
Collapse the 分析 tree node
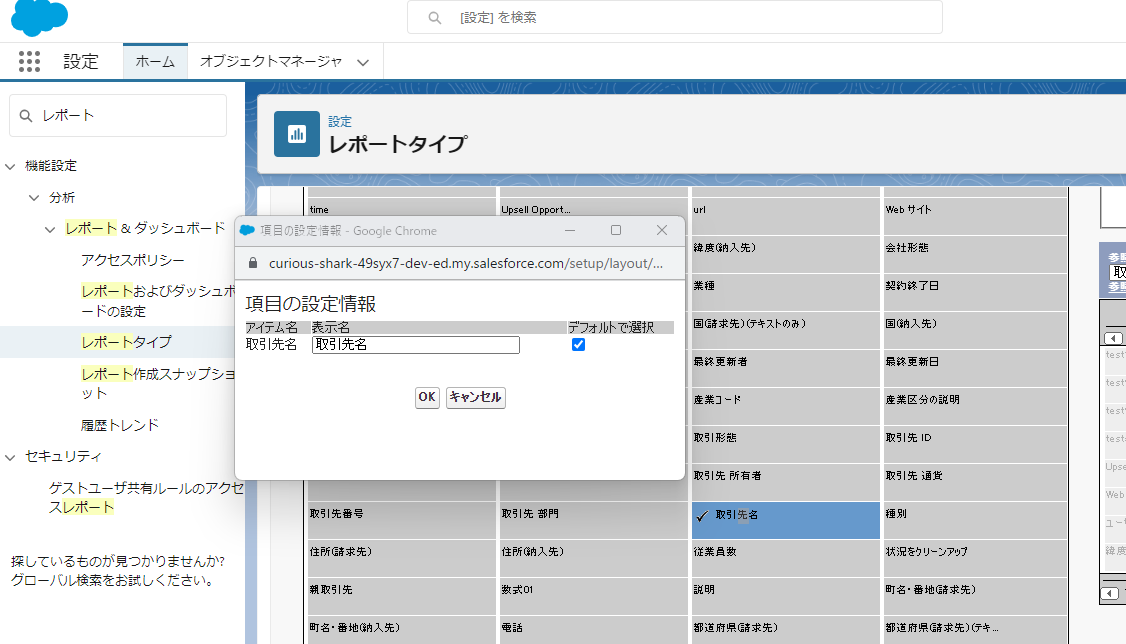[x=34, y=198]
